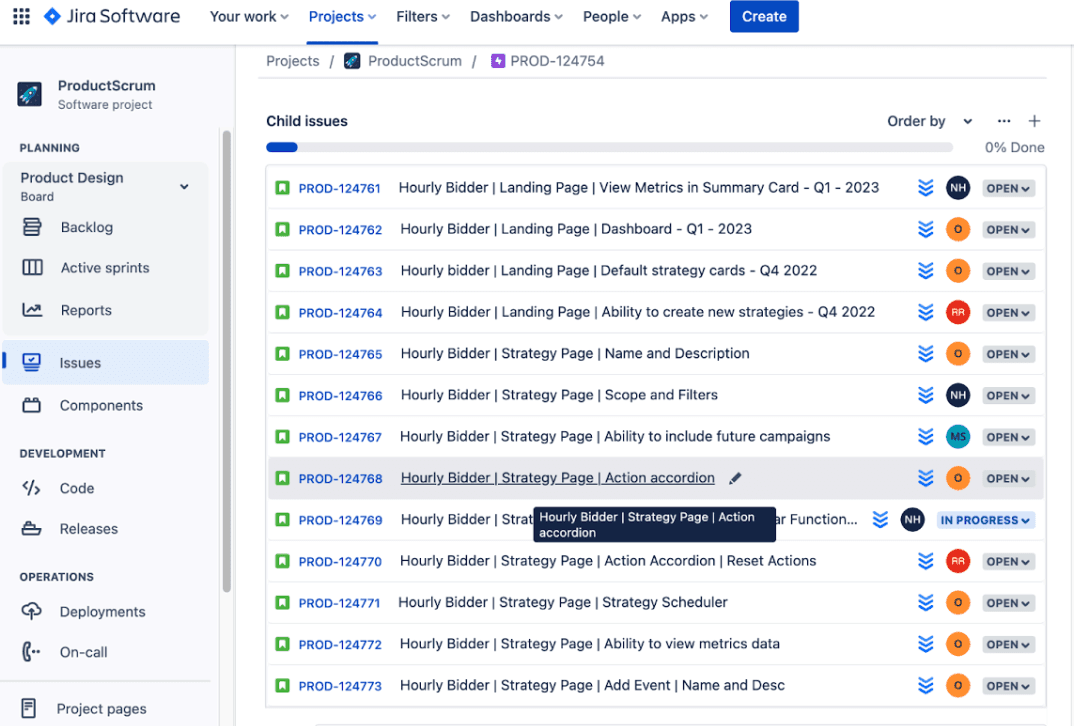The height and width of the screenshot is (726, 1074).
Task: Click the NH assignee avatar on PROD-124761
Action: click(958, 188)
